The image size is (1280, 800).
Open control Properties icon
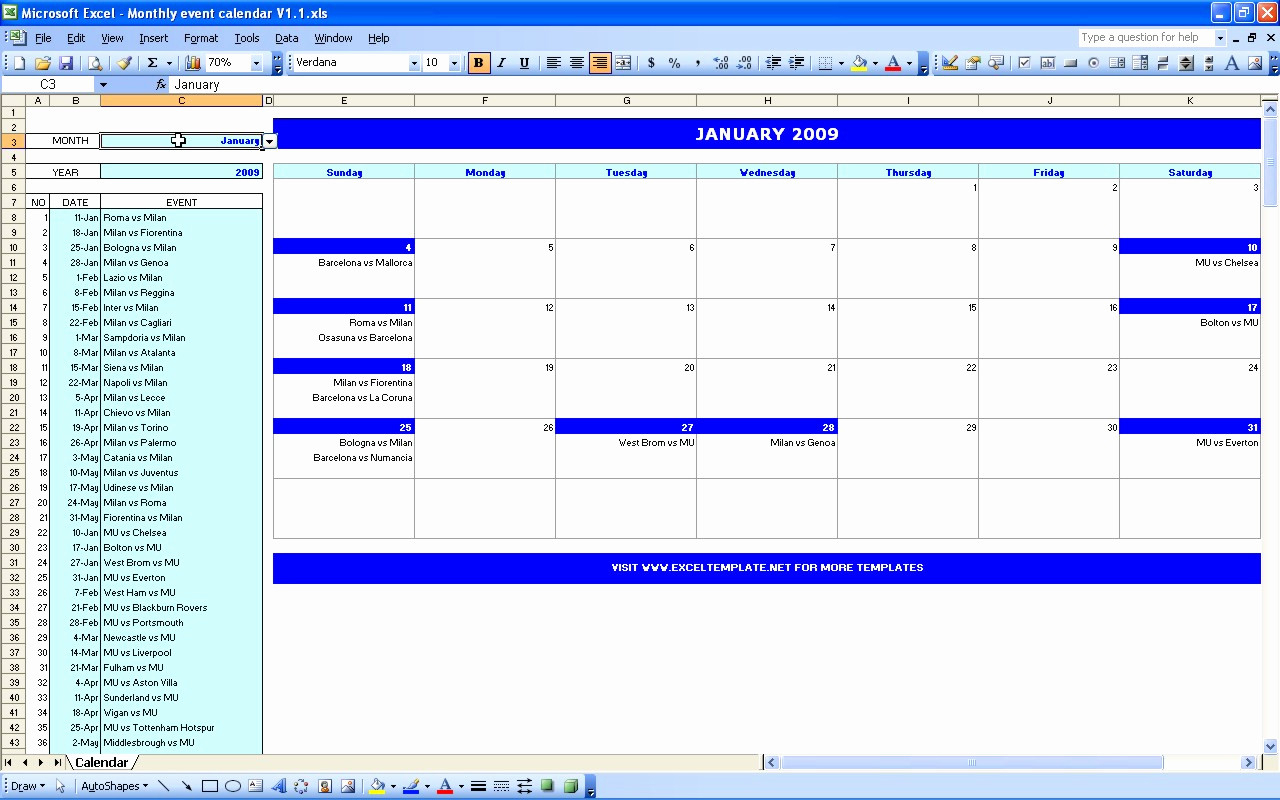pyautogui.click(x=973, y=63)
